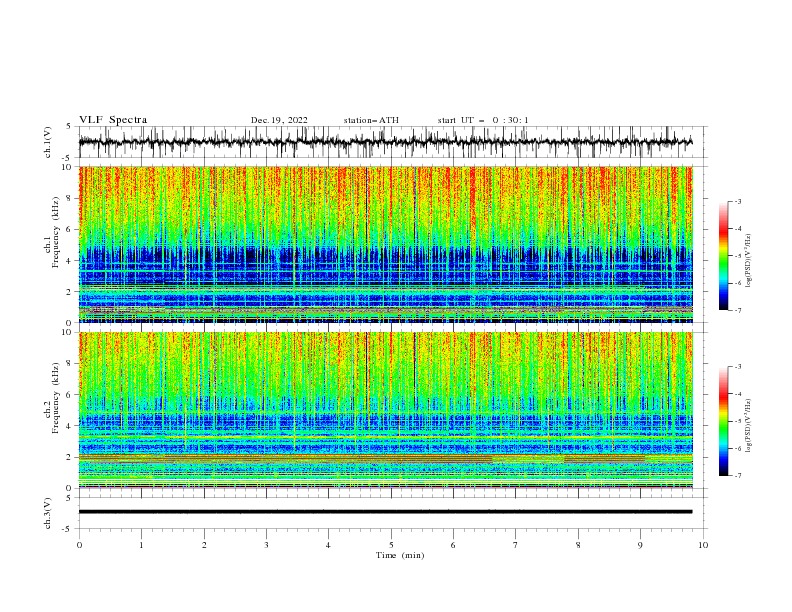Click the "station=ATH" header label

(x=371, y=120)
